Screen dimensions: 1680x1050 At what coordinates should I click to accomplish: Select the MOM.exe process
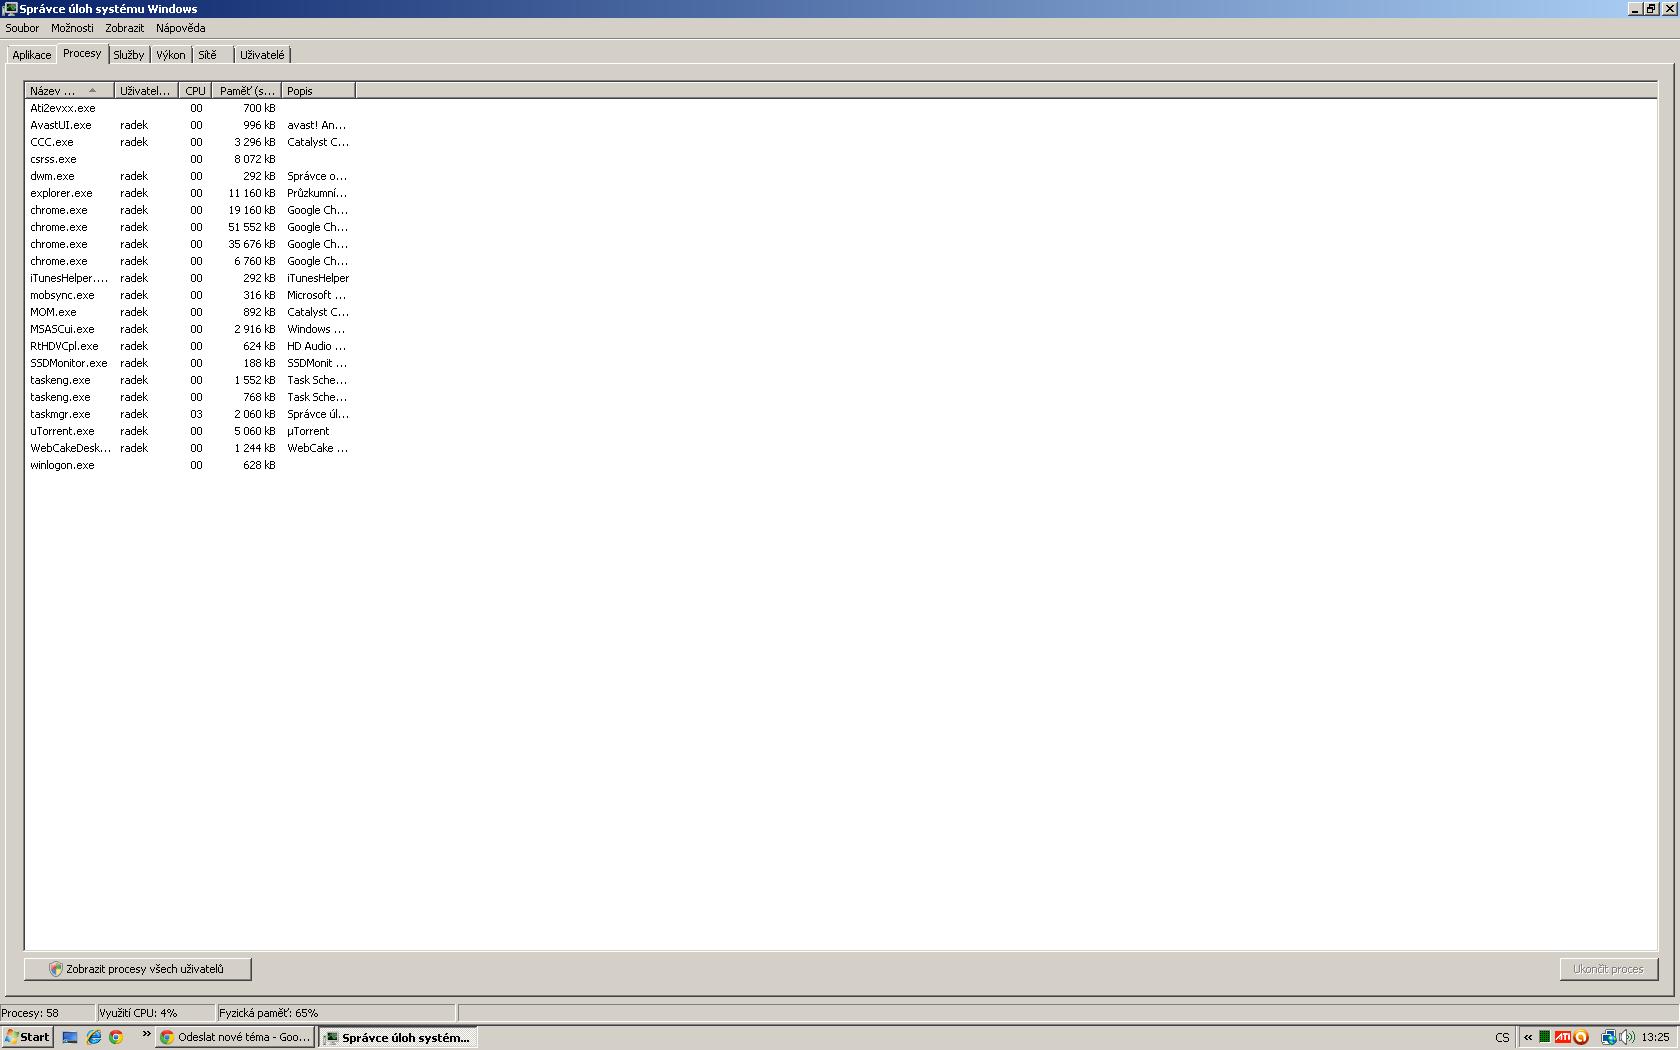pos(190,312)
